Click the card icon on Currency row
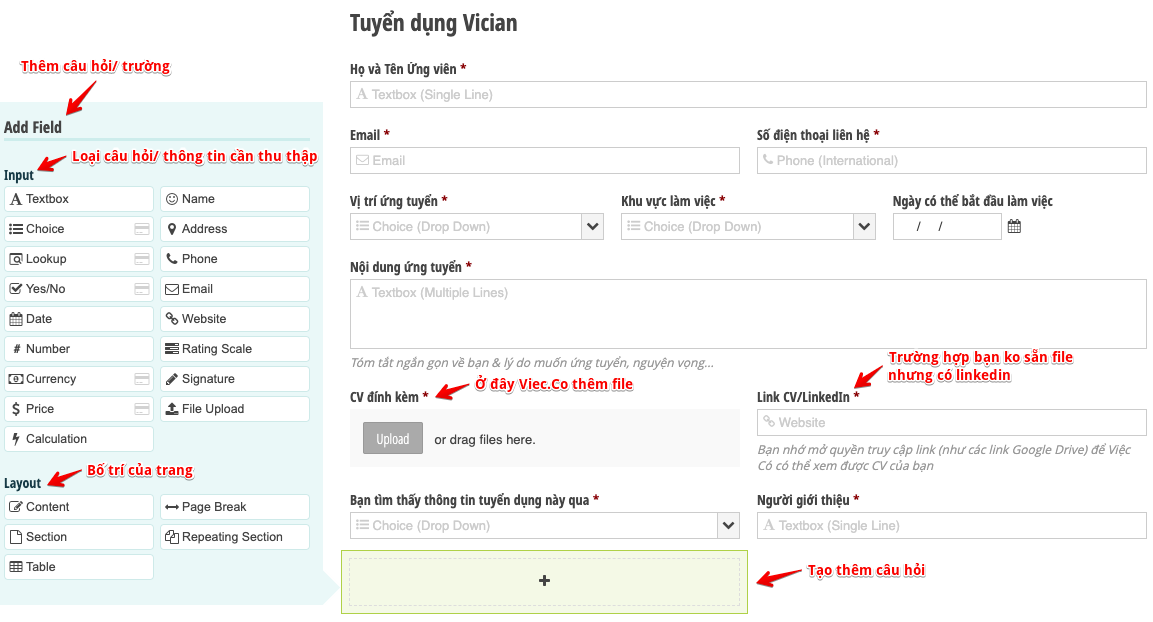1153x622 pixels. (x=142, y=379)
